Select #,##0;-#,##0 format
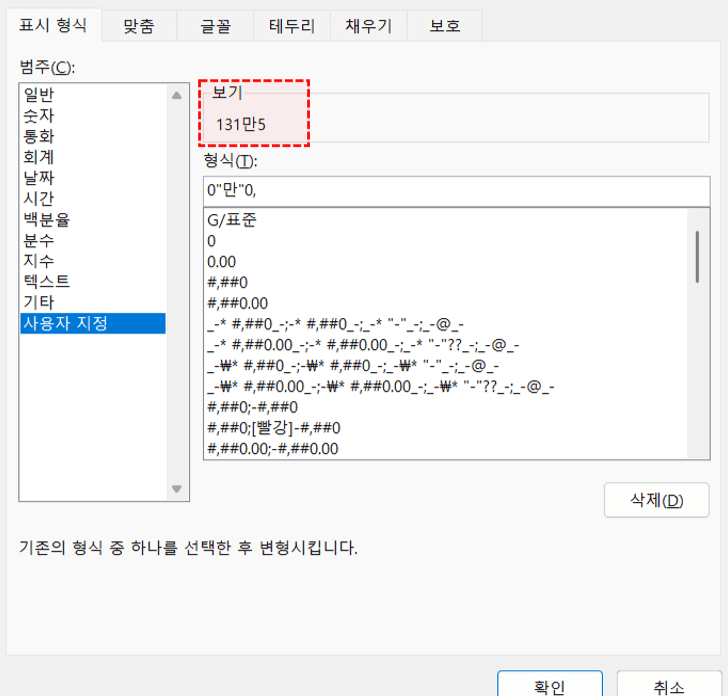This screenshot has height=696, width=728. 445,407
